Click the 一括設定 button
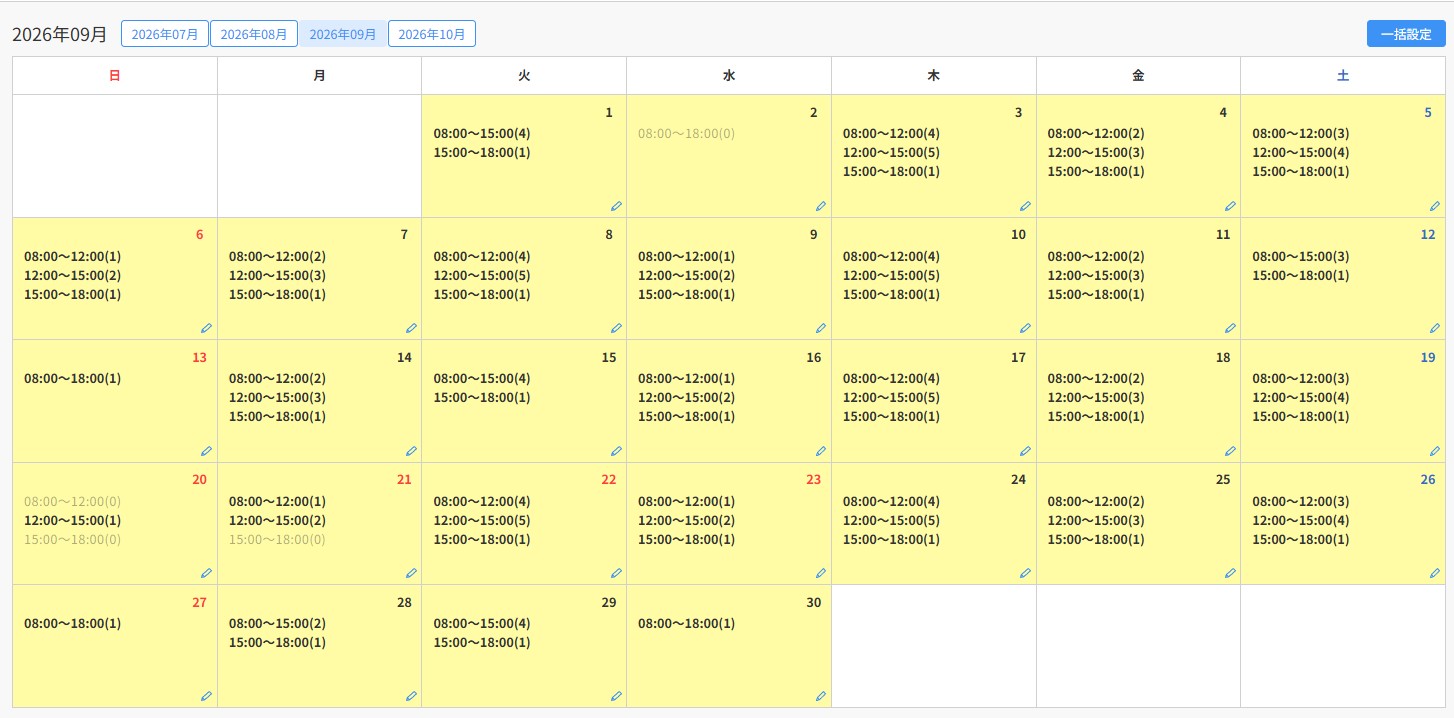 [1406, 34]
